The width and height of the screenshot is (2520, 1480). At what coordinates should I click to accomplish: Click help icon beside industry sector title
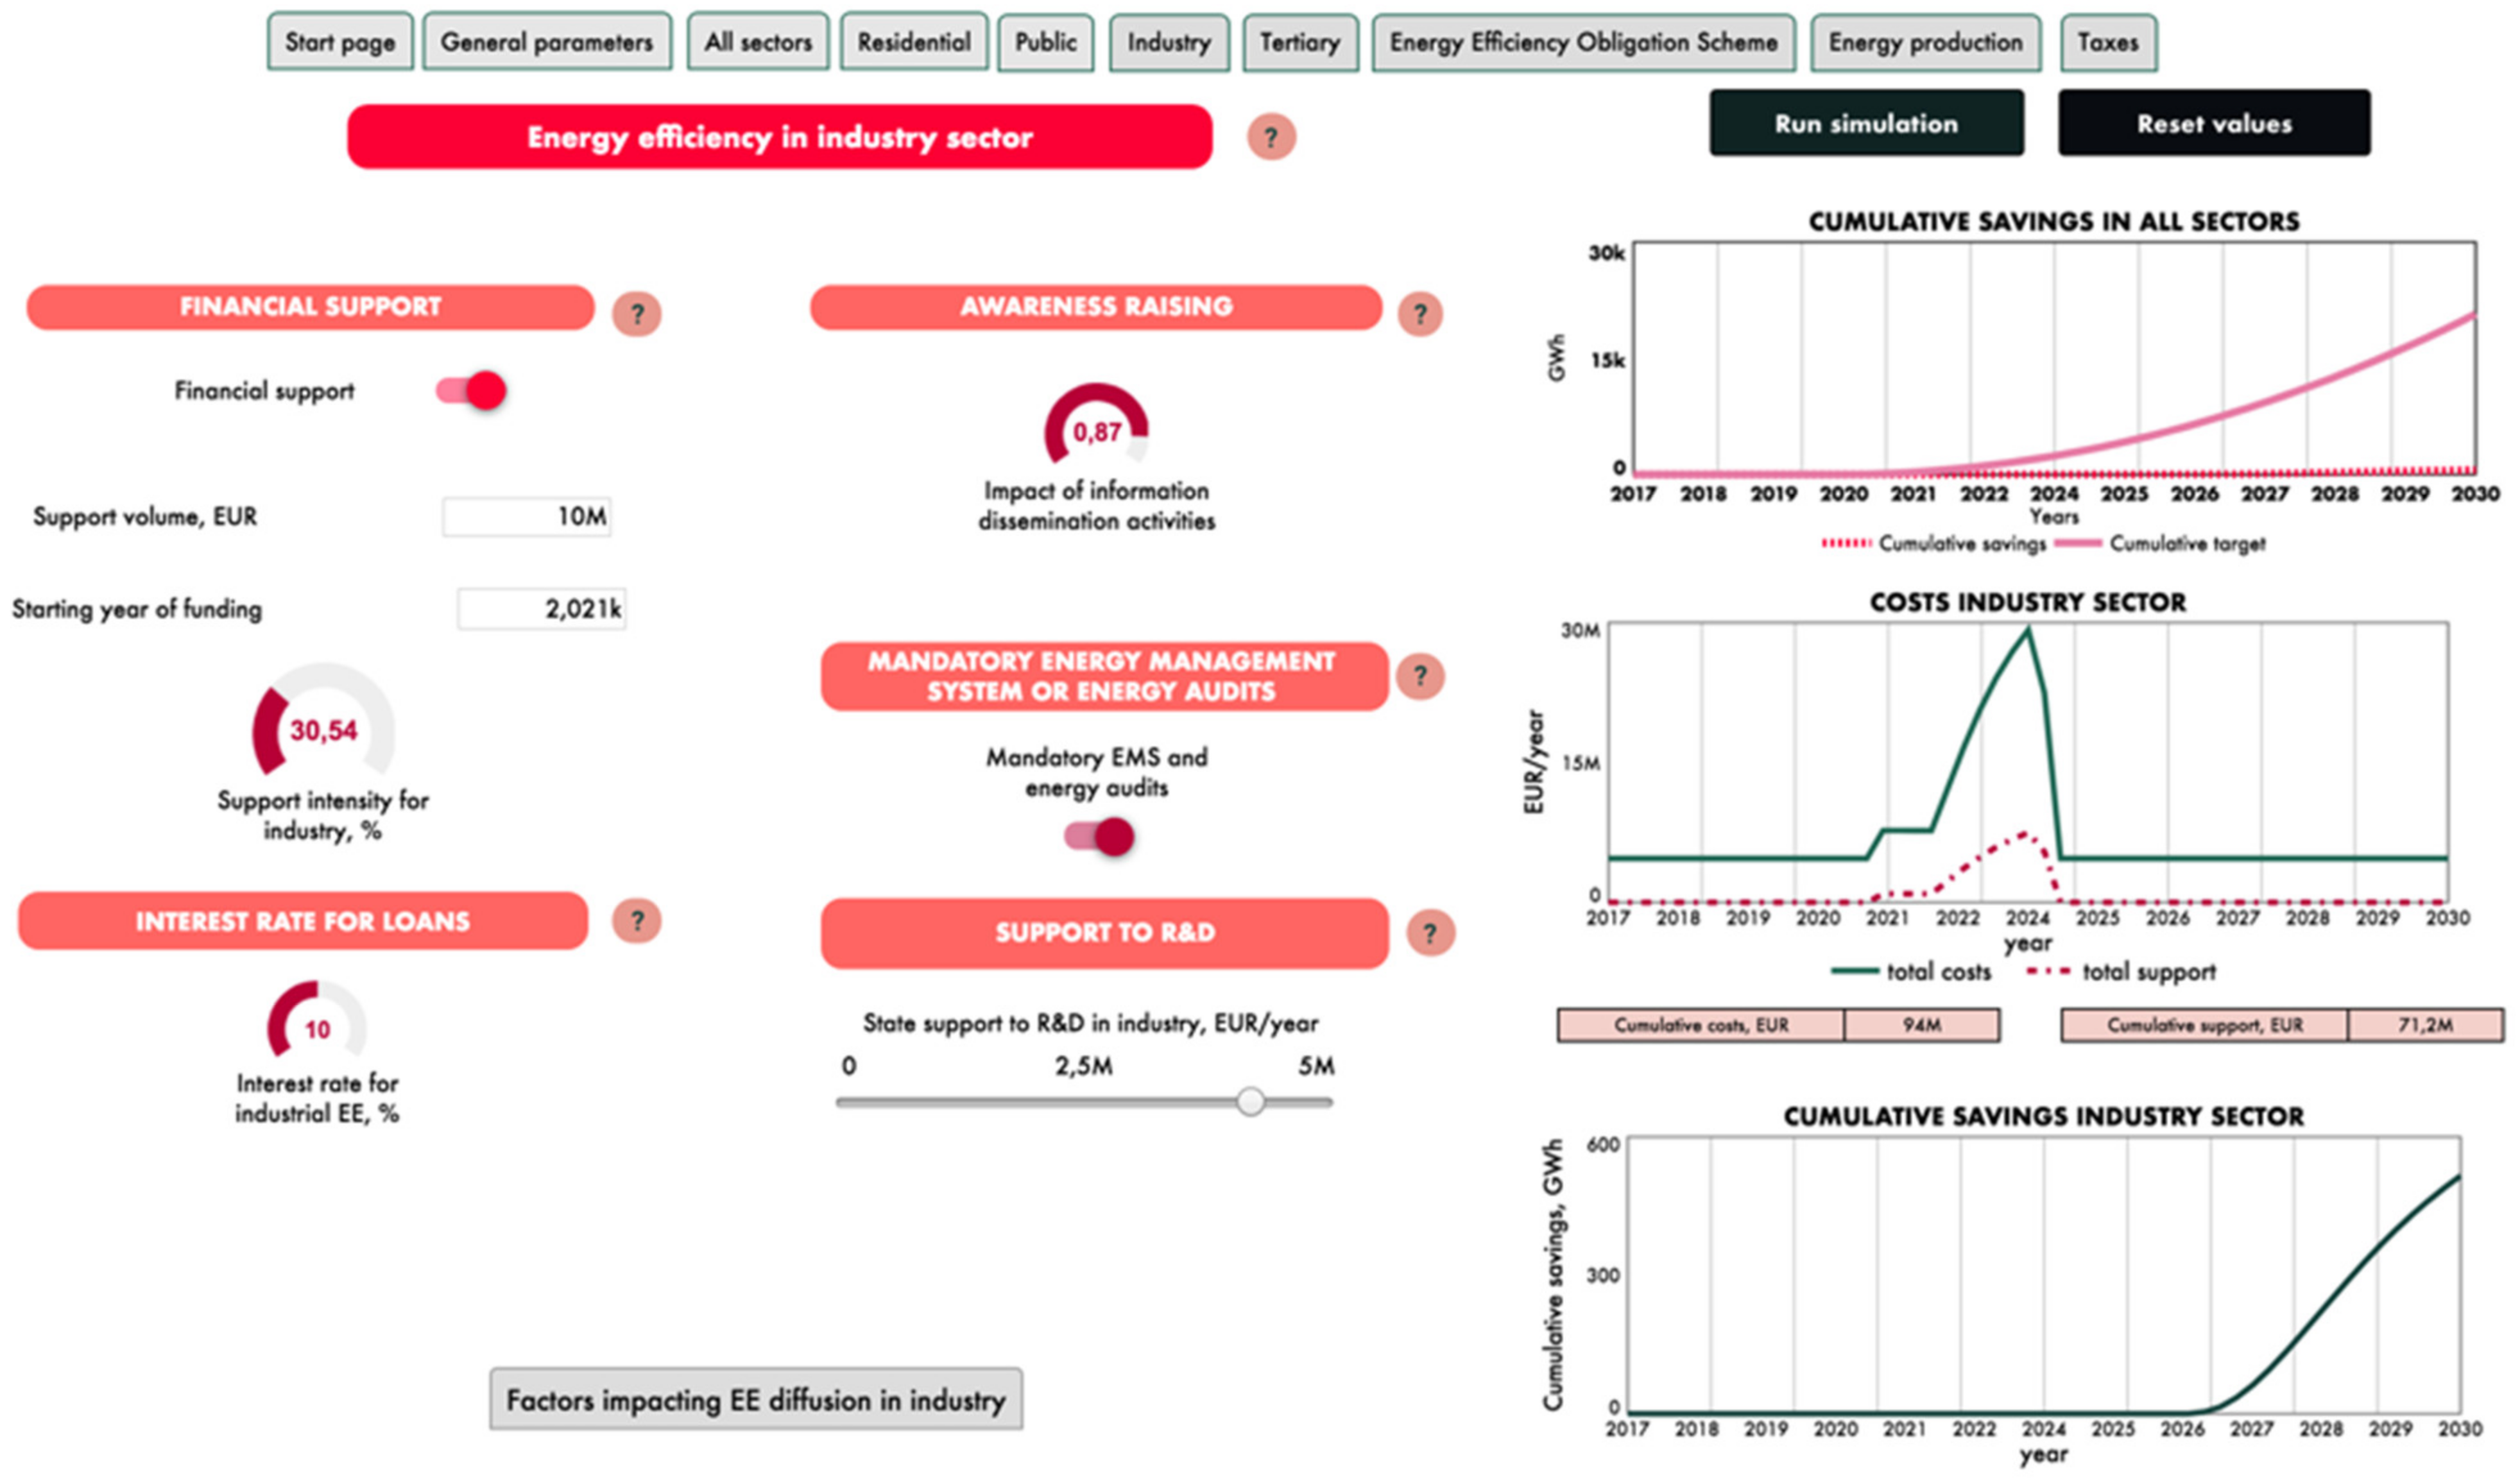pos(1271,137)
